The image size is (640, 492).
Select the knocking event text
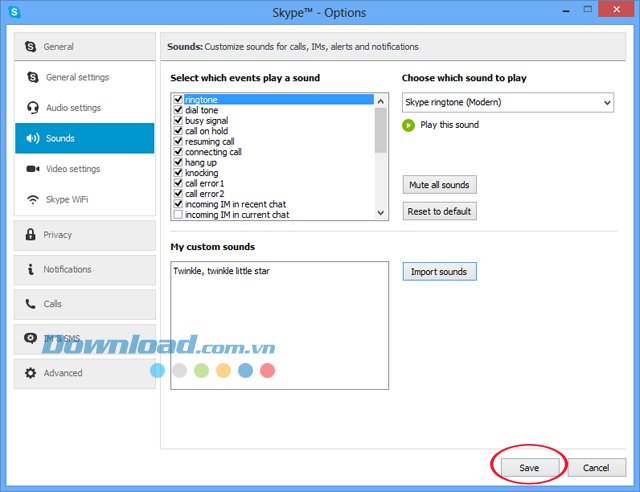click(x=202, y=173)
